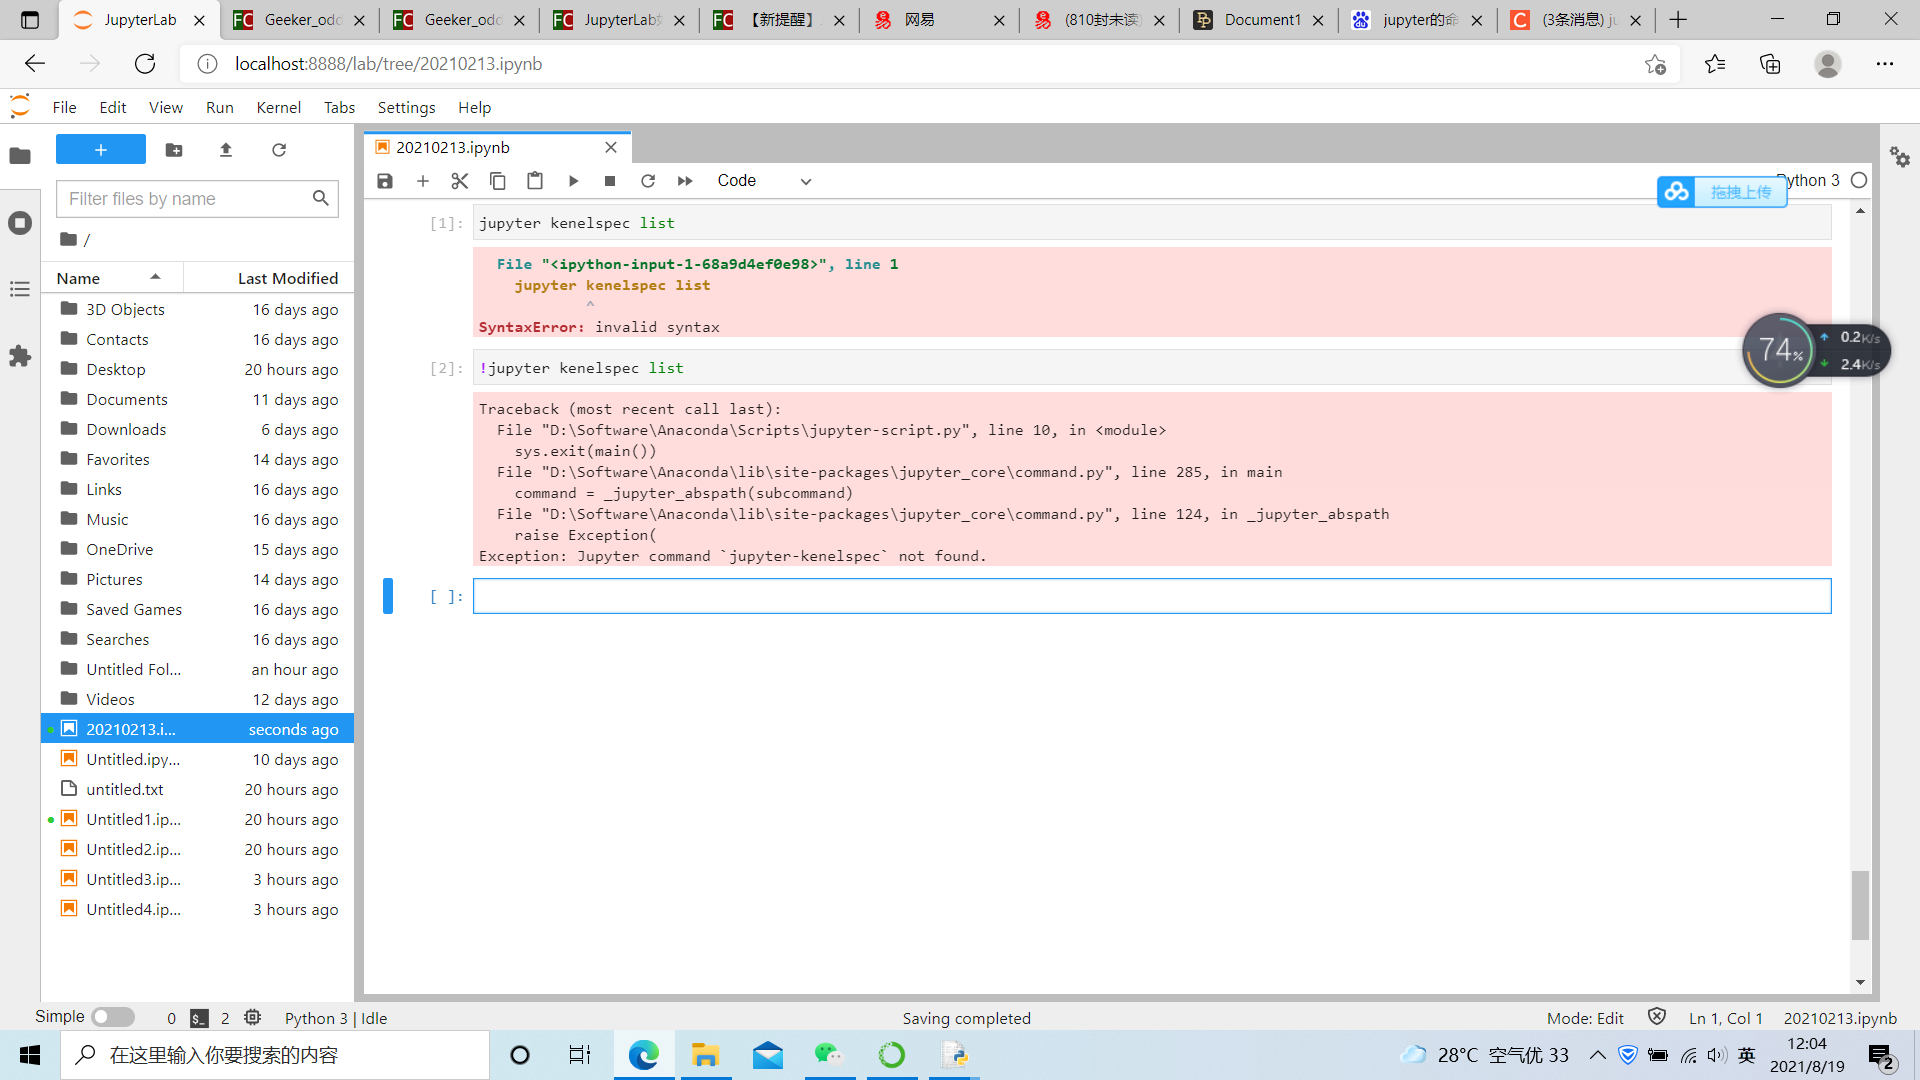
Task: Select the untitled.txt file
Action: (197, 789)
